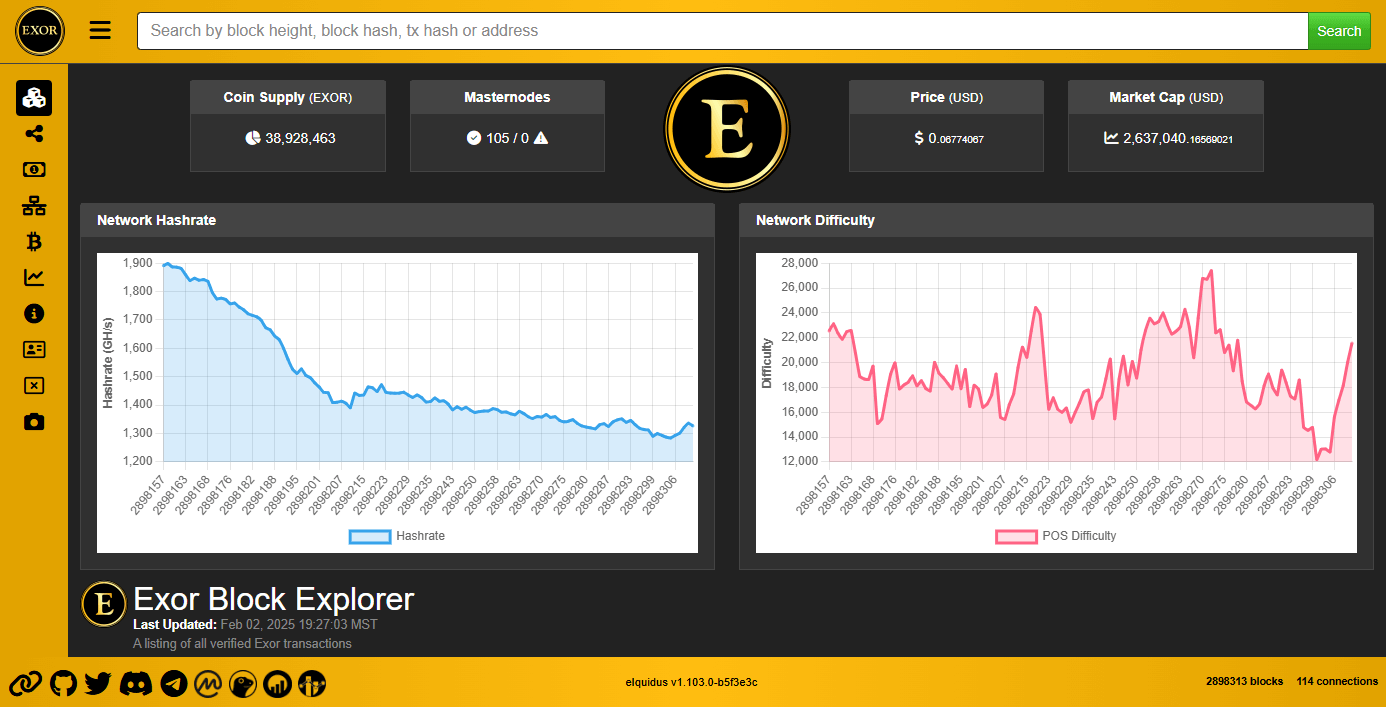Click the coin supply value 38,928,463
Image resolution: width=1386 pixels, height=707 pixels.
[300, 138]
